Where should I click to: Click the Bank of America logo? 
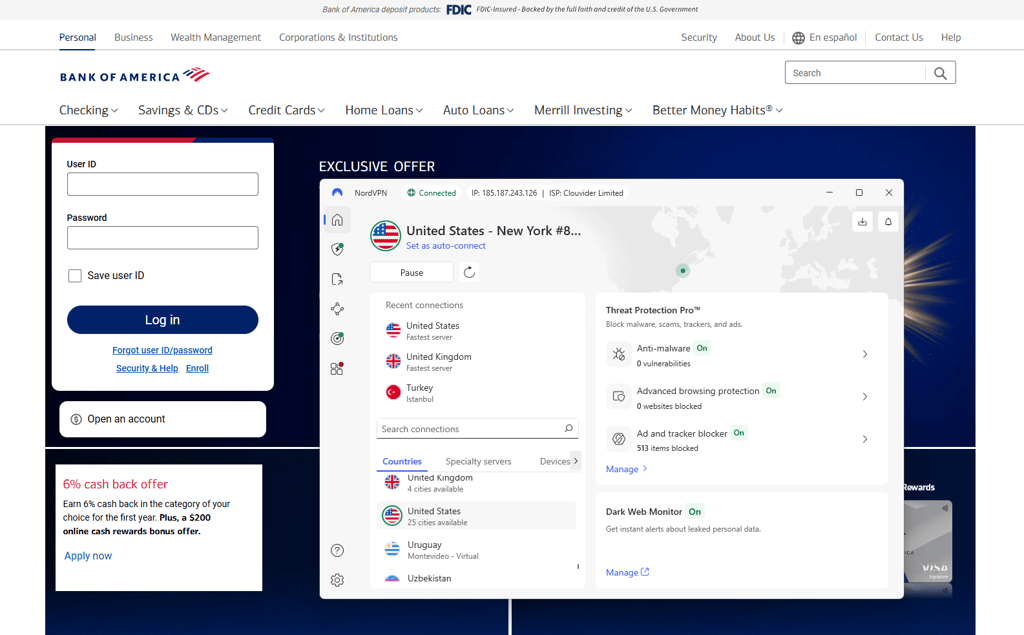(135, 75)
